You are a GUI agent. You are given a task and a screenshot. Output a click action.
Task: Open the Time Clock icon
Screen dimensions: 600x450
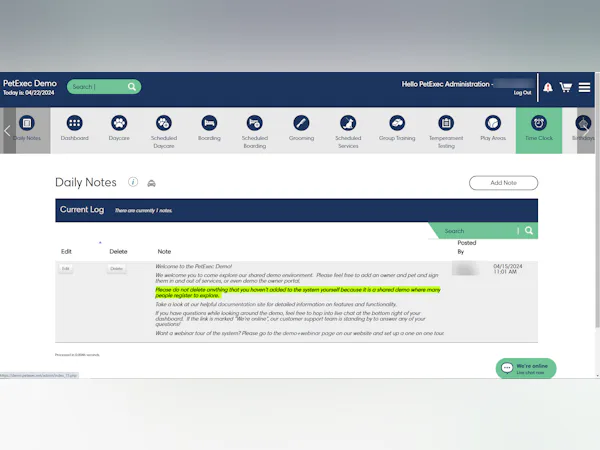tap(539, 123)
